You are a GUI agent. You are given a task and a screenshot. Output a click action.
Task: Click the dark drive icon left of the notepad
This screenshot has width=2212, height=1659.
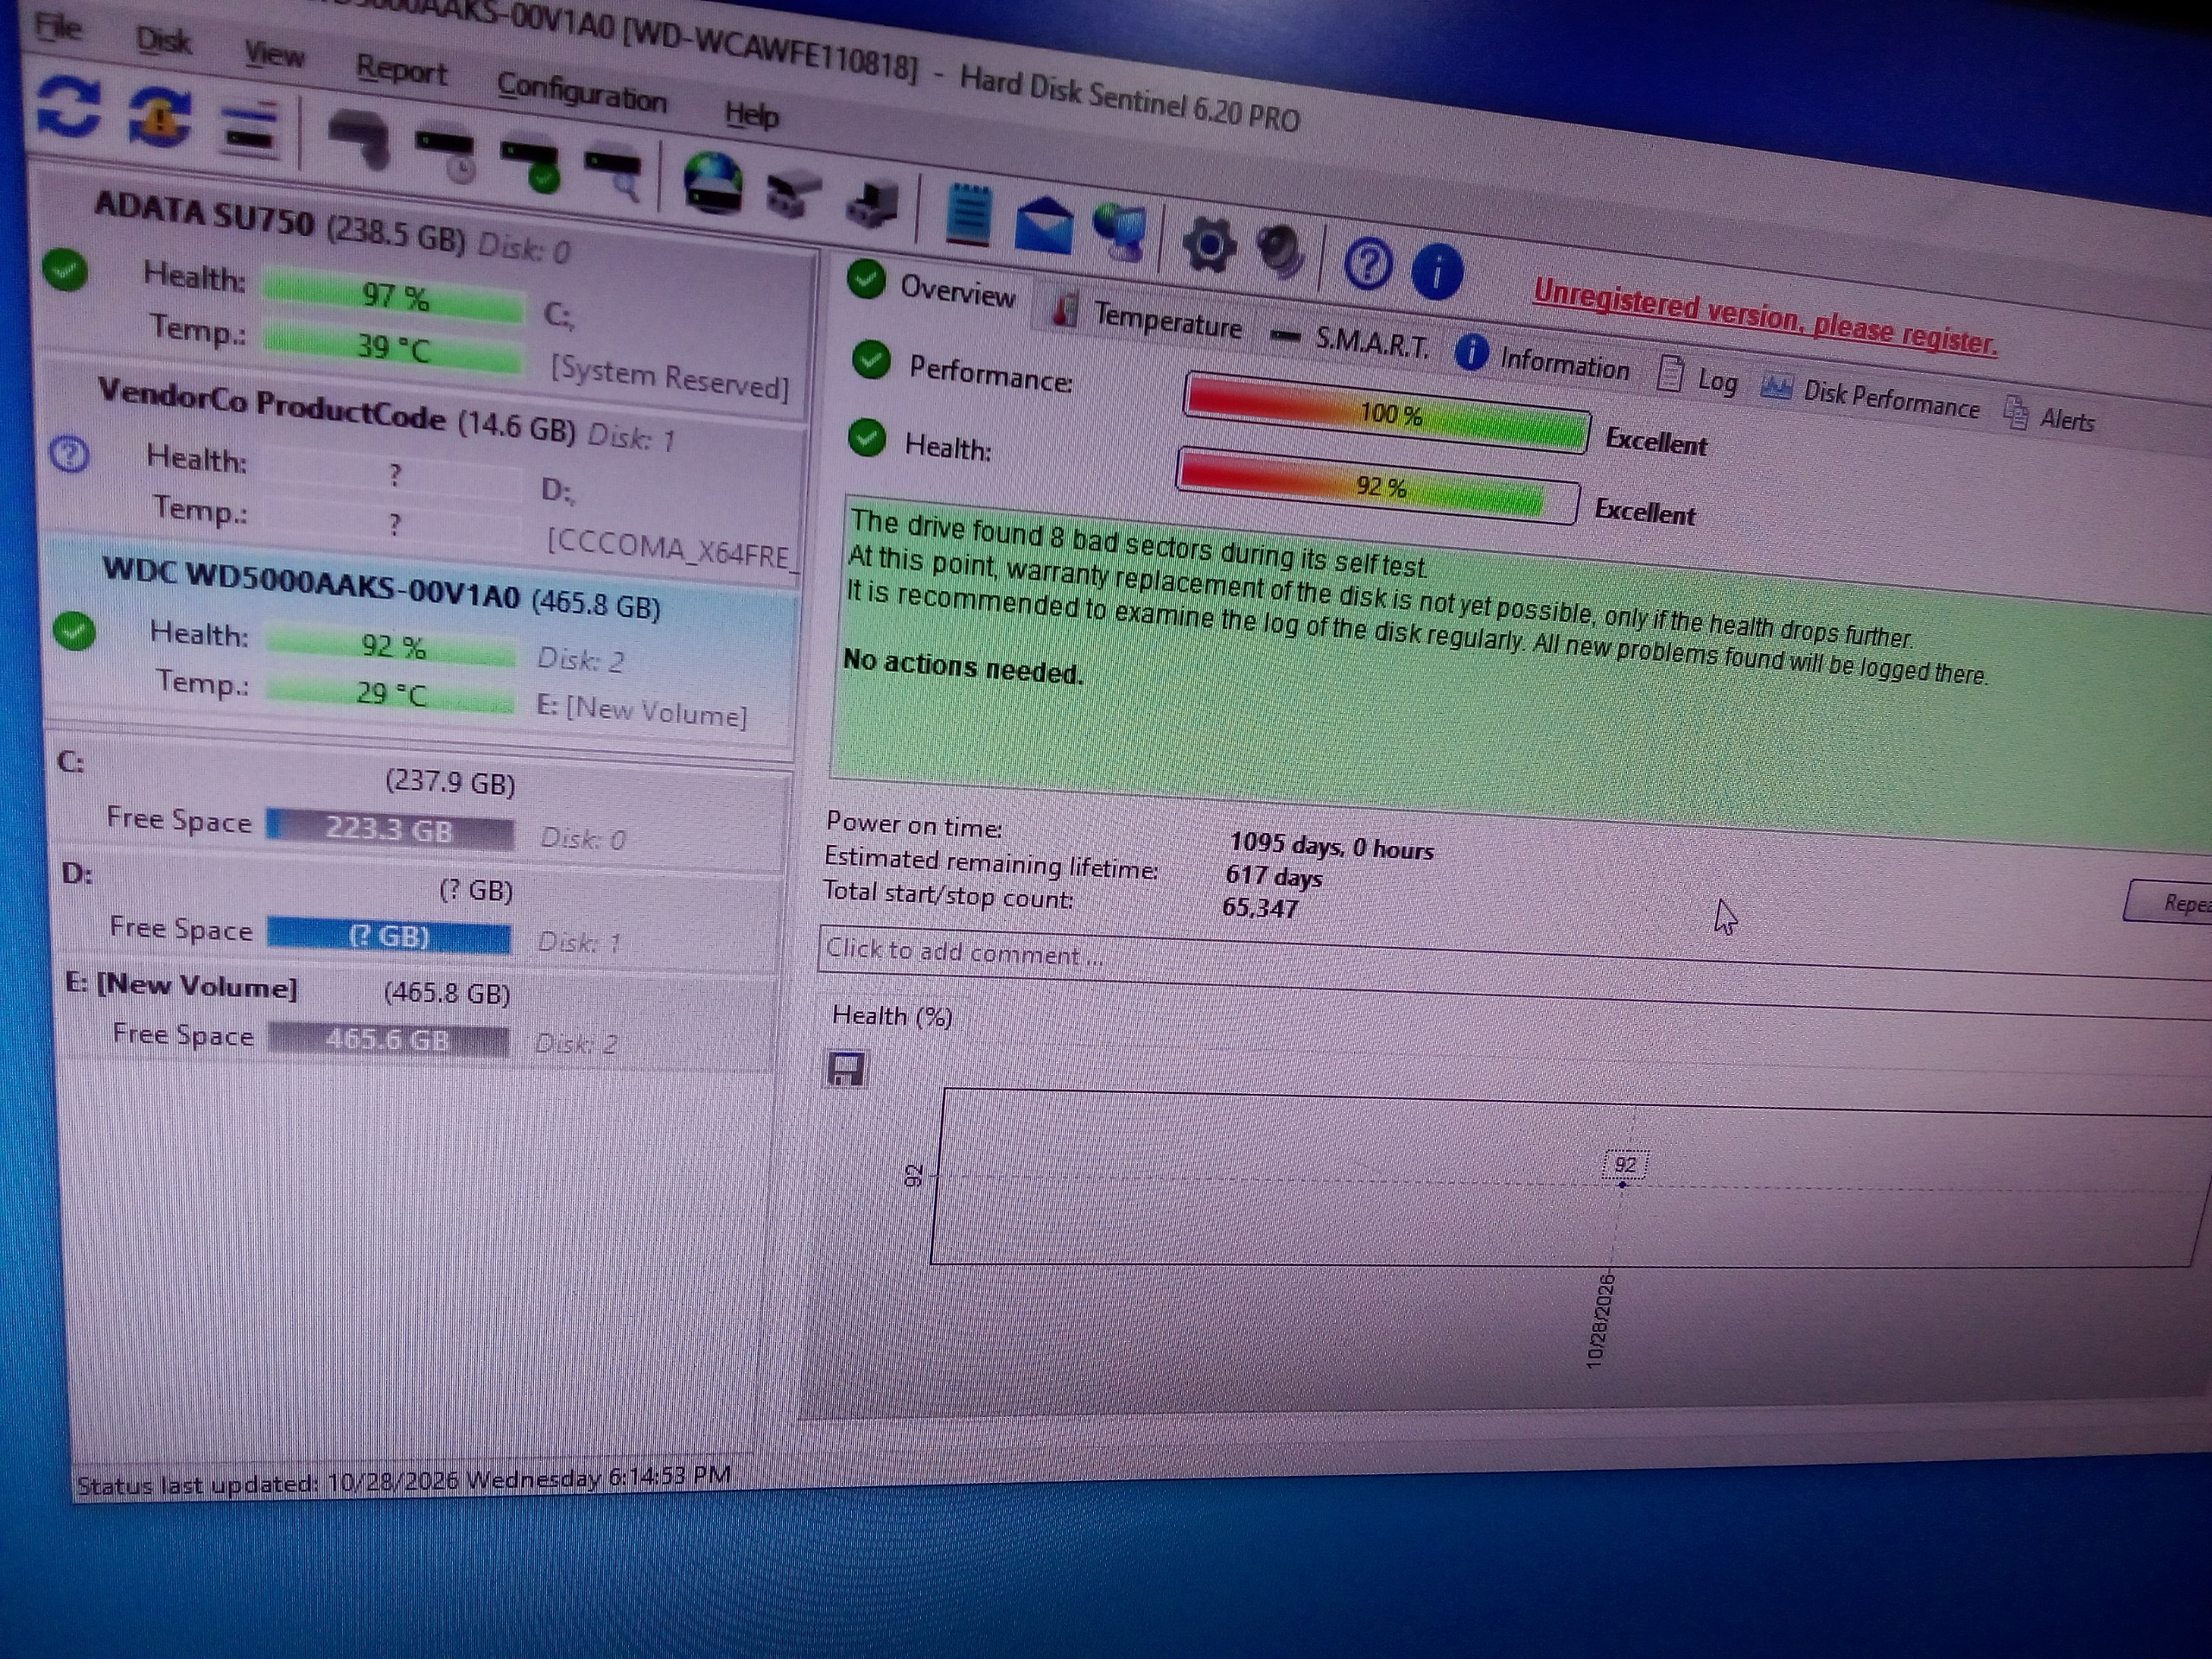pyautogui.click(x=873, y=203)
